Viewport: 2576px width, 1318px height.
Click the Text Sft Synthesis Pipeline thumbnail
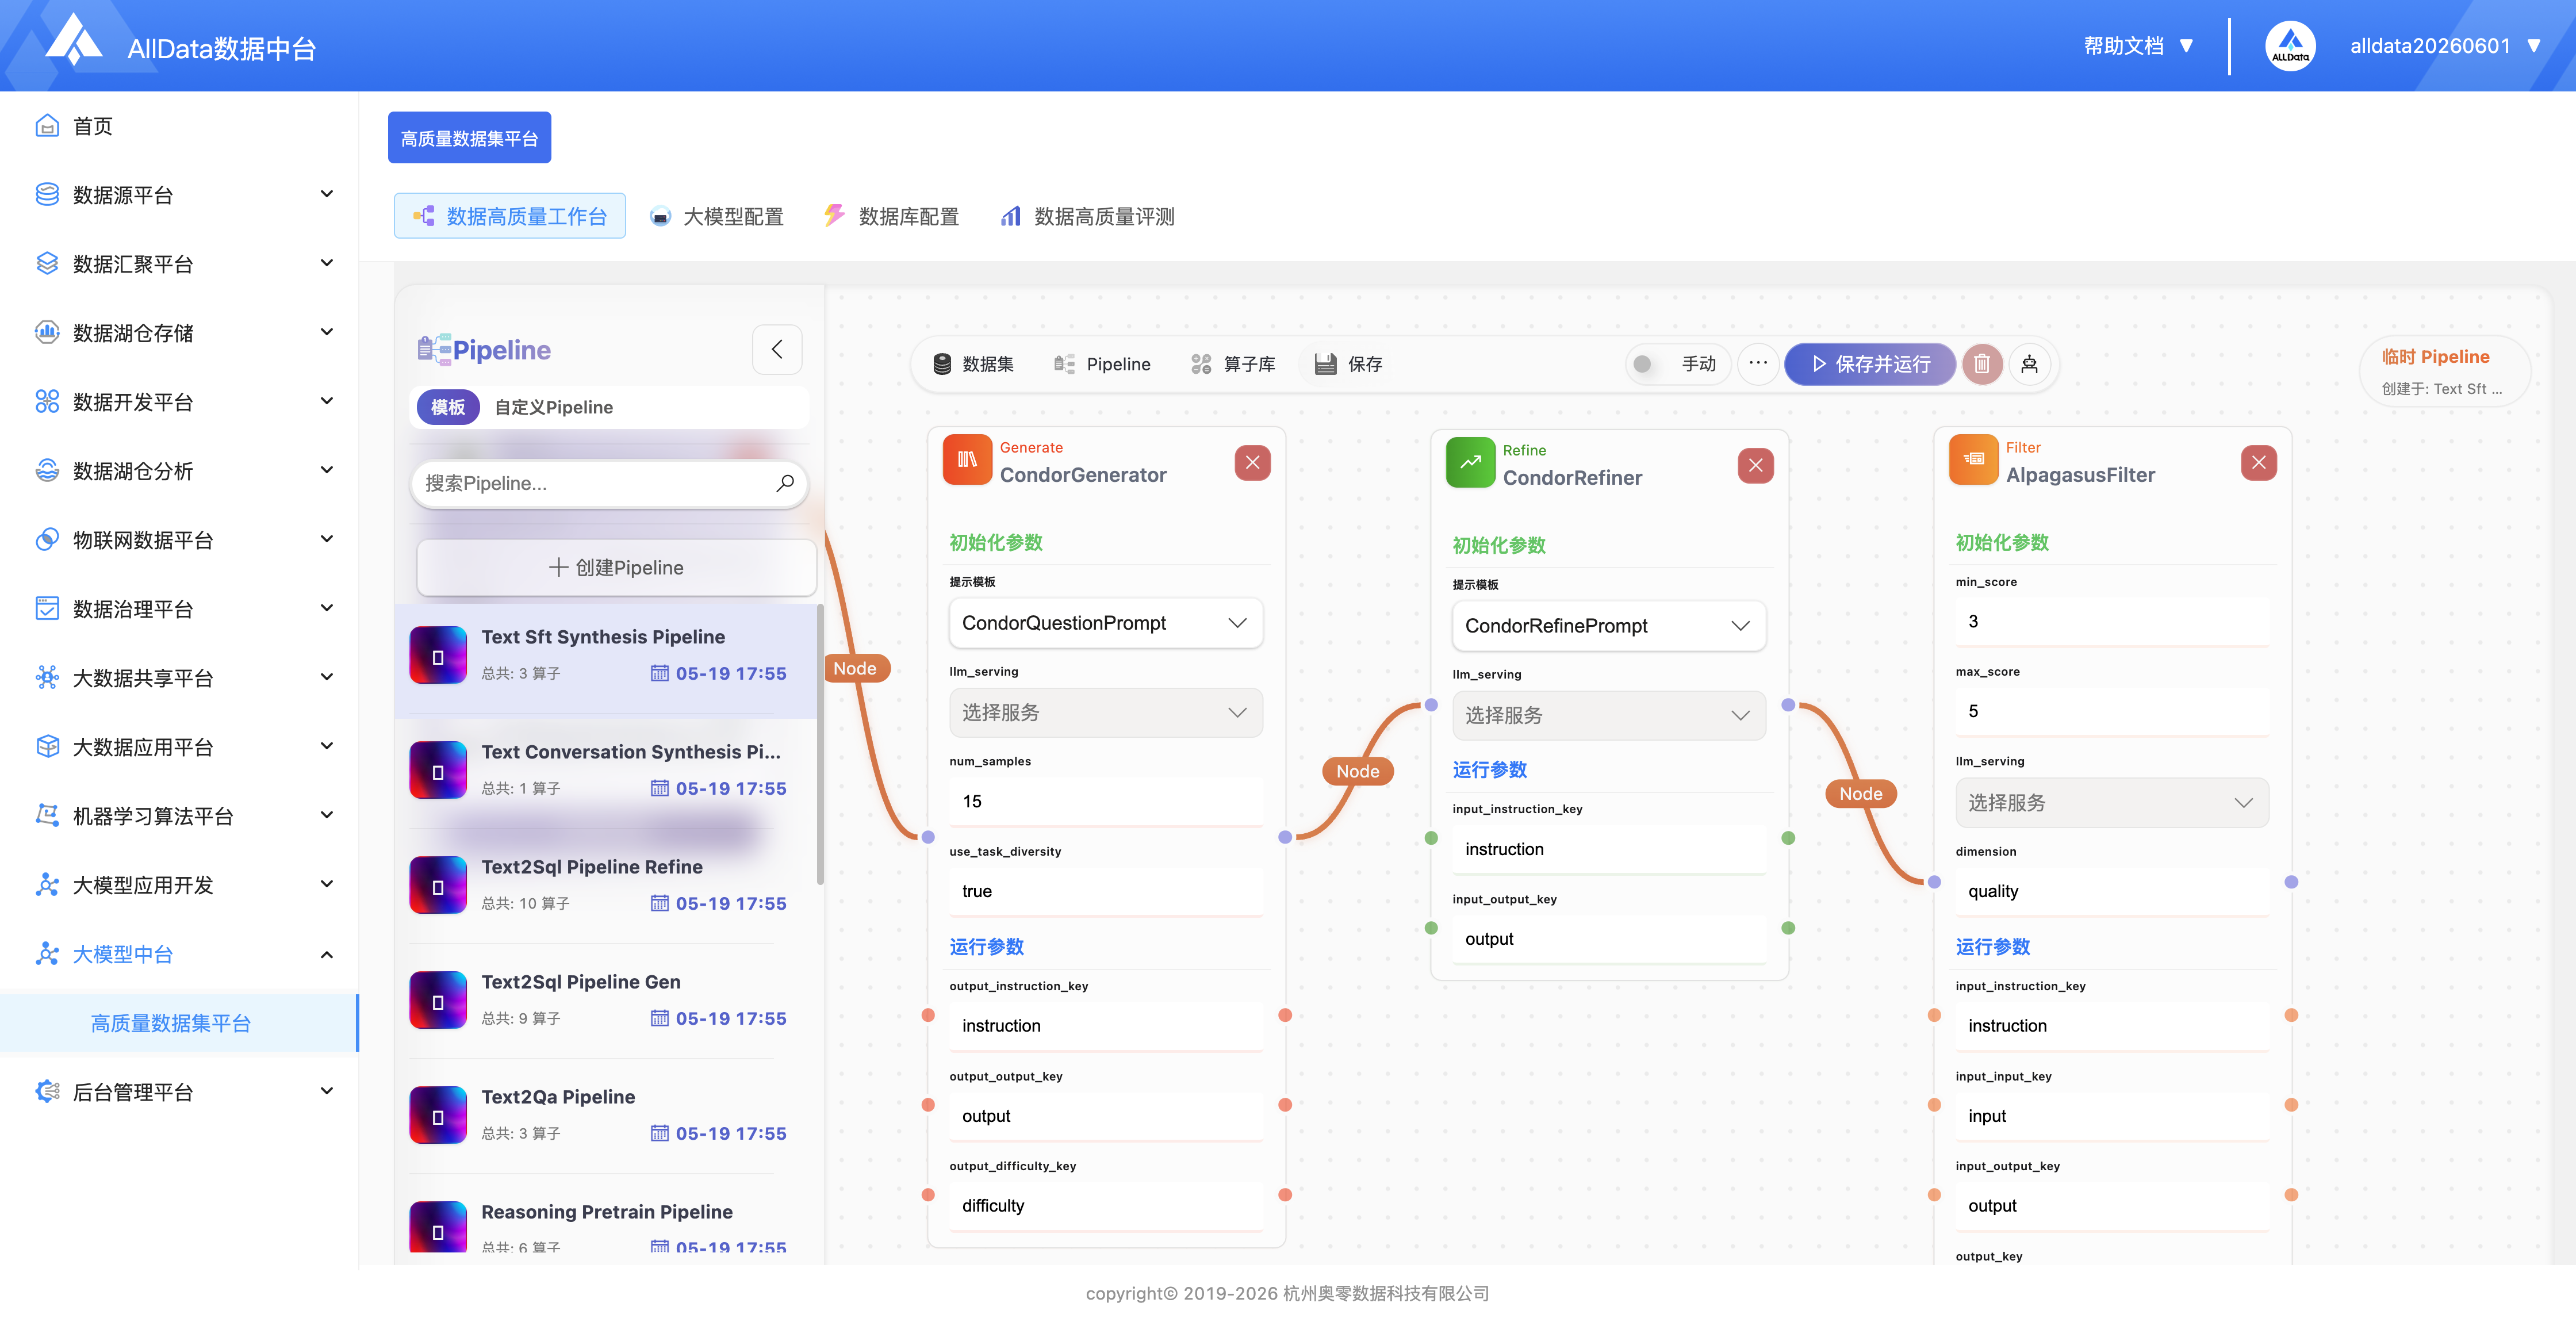click(x=438, y=655)
